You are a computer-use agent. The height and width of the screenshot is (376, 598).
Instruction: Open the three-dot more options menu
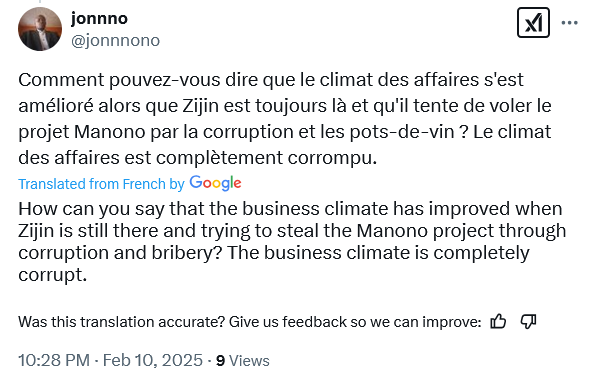569,23
